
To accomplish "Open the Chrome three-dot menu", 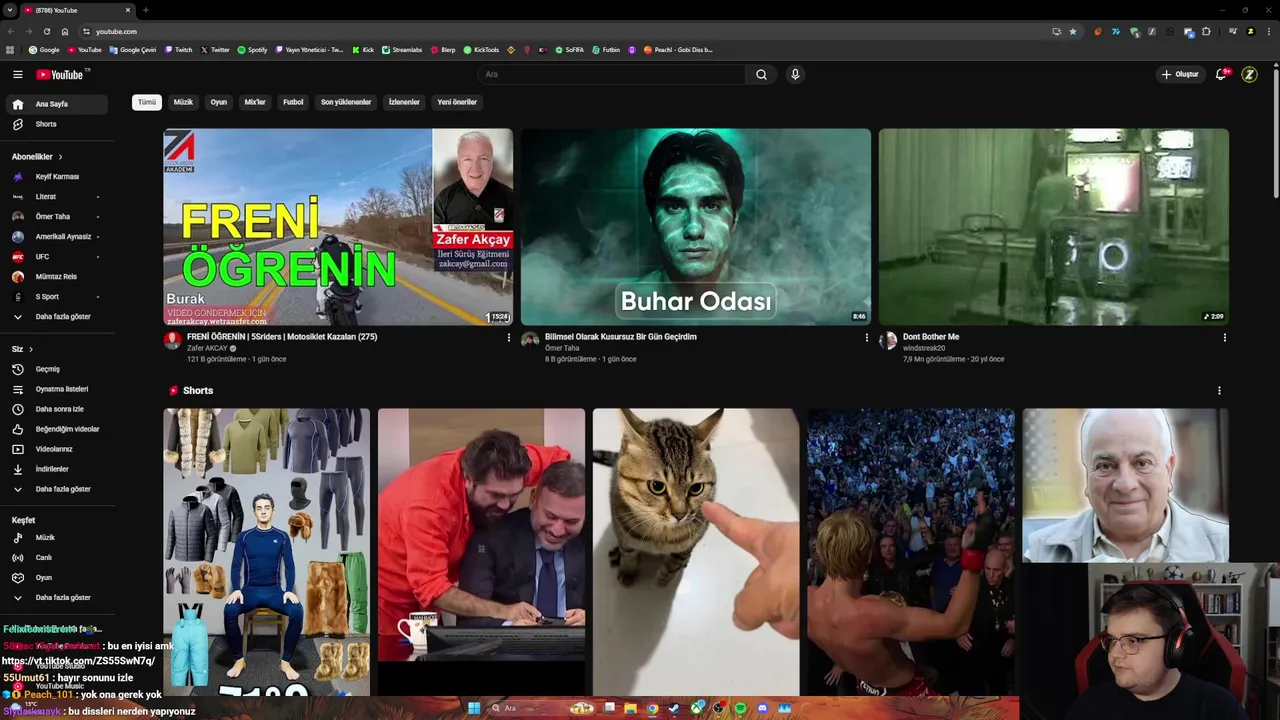I will pyautogui.click(x=1268, y=31).
